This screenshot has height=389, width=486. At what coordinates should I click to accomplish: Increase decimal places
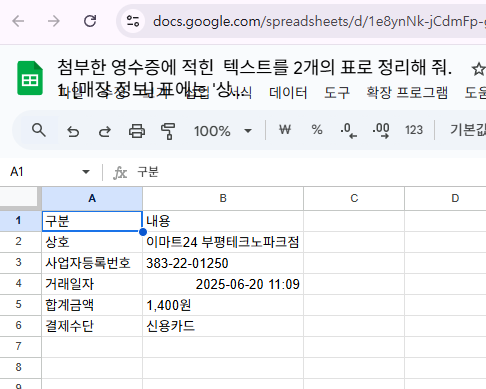tap(381, 130)
